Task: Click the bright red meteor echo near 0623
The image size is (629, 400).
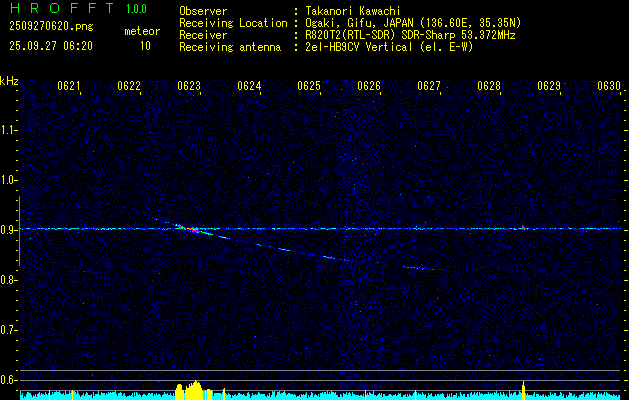Action: click(192, 229)
